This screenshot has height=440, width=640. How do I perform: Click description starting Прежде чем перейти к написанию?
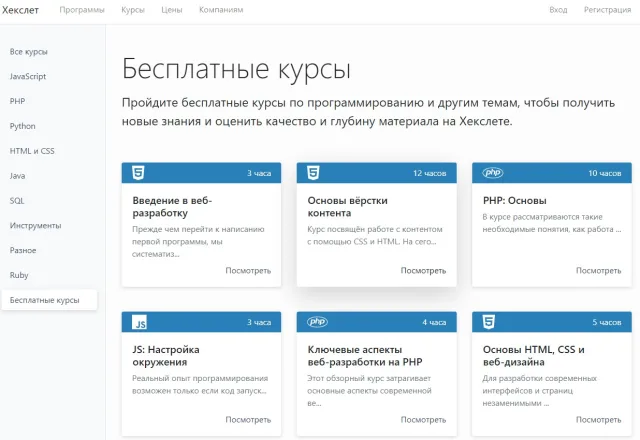click(x=198, y=242)
